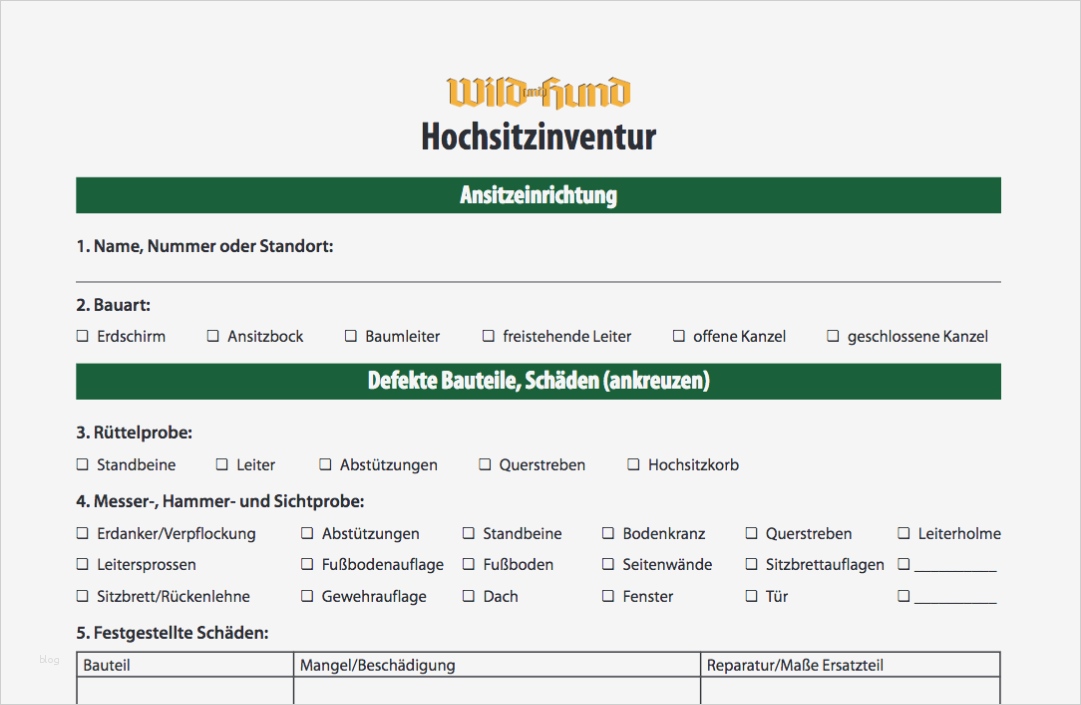This screenshot has width=1081, height=705.
Task: Click the '3. Rüttelprobe:' heading
Action: (x=134, y=433)
